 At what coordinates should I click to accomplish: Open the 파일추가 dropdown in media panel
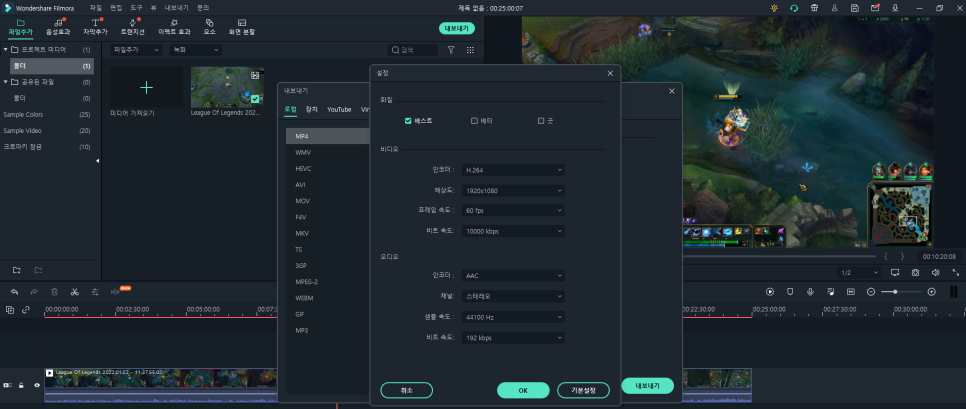click(136, 50)
